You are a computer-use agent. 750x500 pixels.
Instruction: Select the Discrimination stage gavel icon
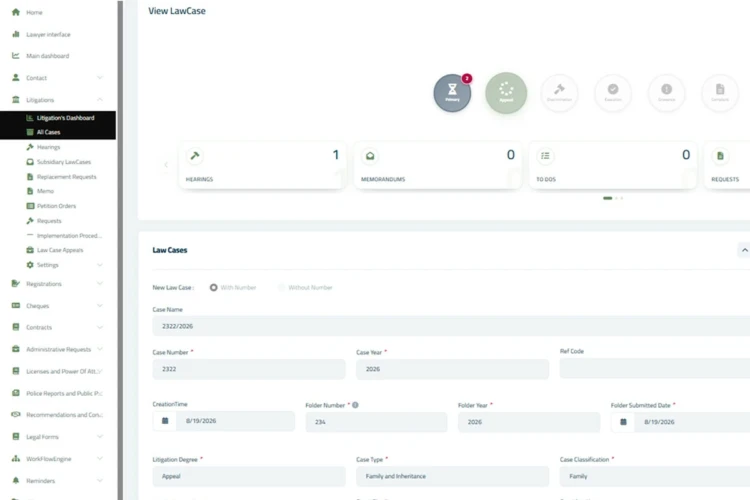(x=559, y=89)
